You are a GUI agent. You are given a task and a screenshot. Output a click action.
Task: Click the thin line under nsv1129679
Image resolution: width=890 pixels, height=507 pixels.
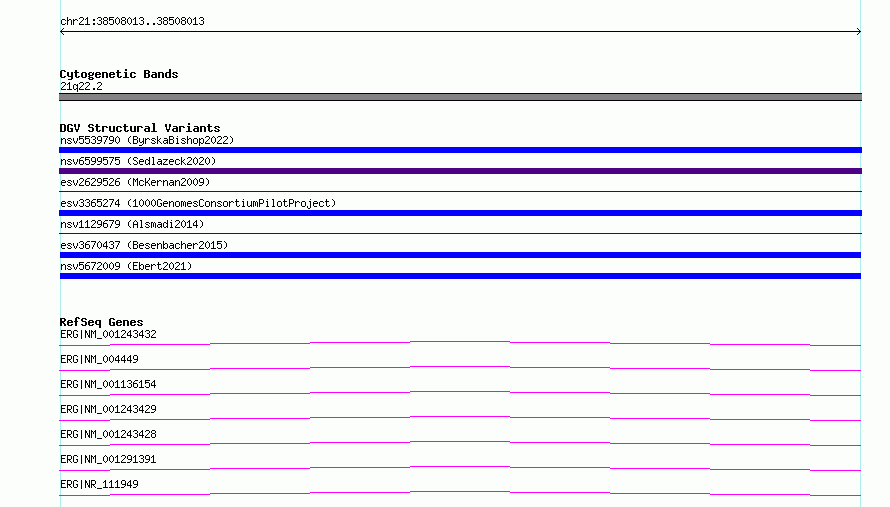460,233
